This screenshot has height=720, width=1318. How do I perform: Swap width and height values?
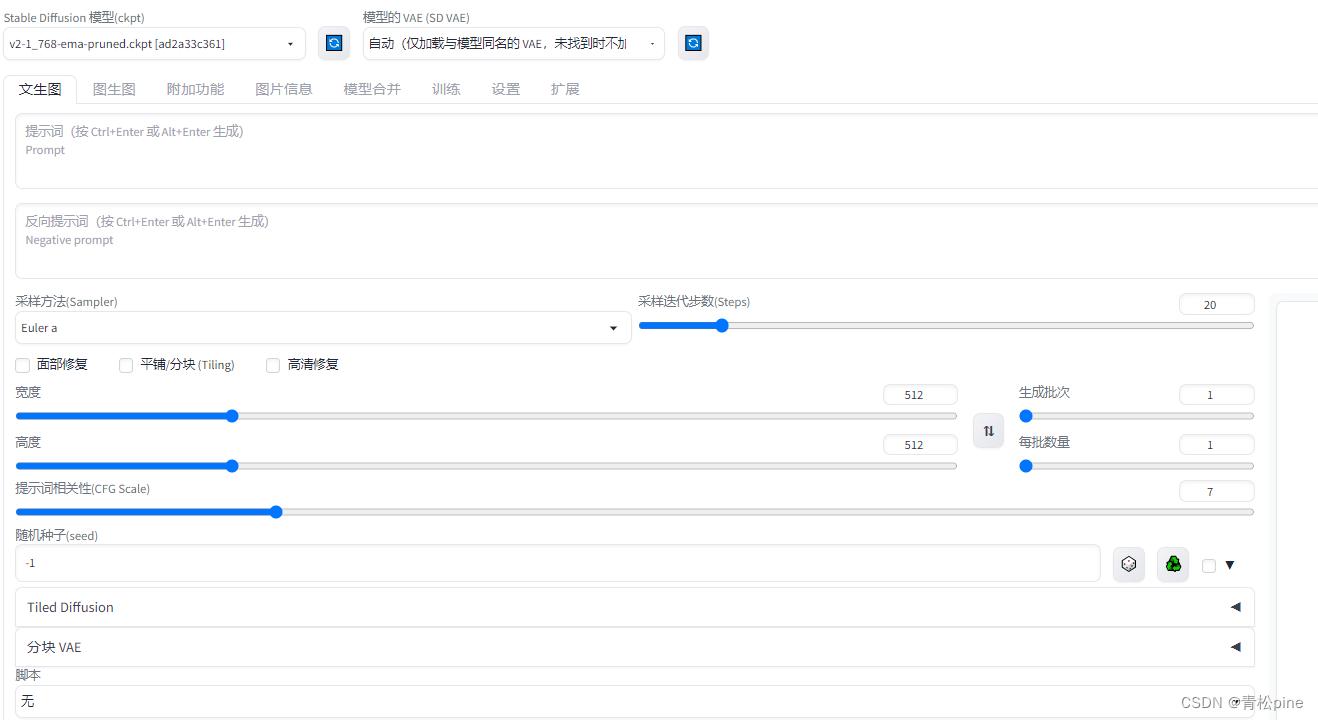pos(988,430)
